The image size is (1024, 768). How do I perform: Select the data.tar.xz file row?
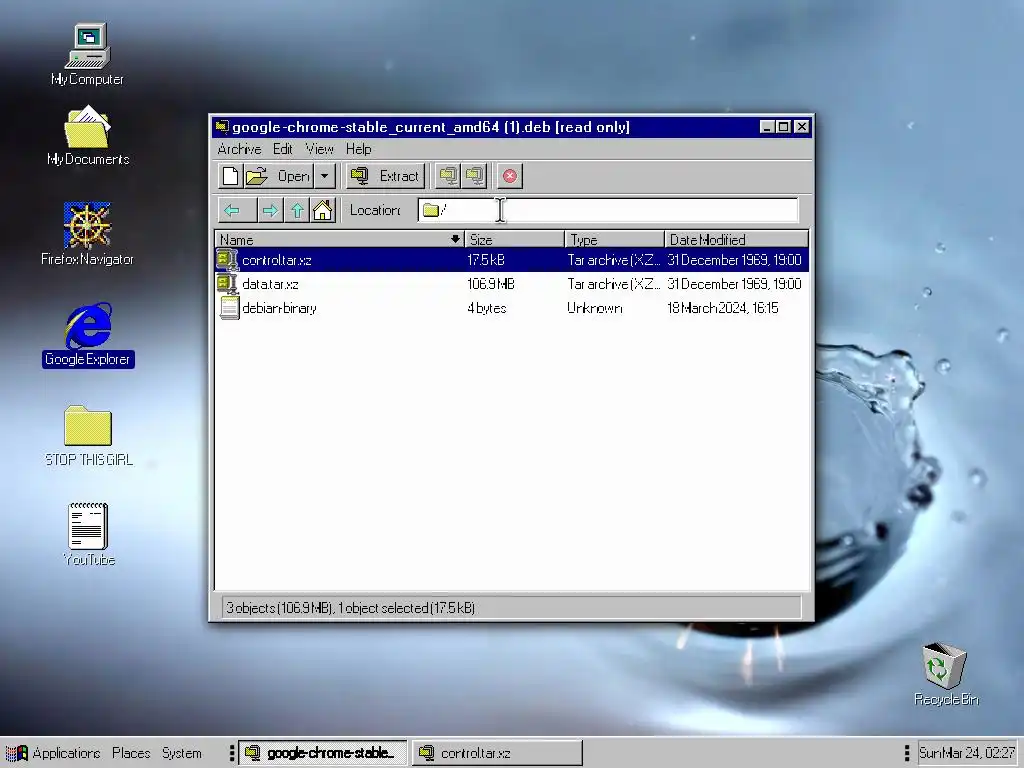click(512, 284)
